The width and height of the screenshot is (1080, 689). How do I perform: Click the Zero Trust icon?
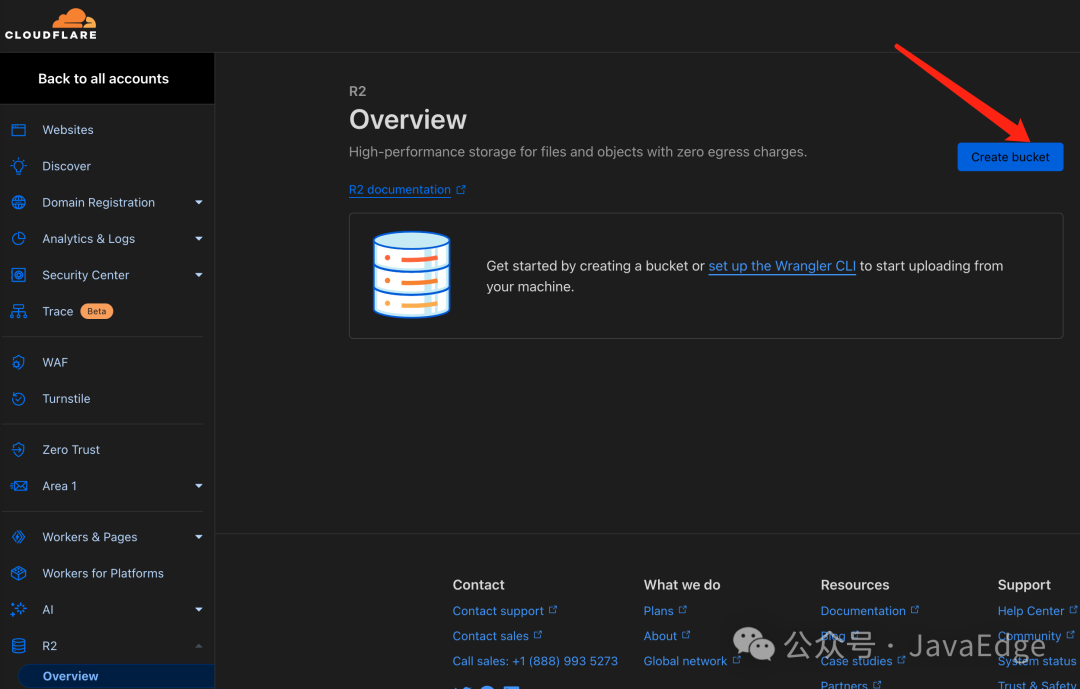19,450
